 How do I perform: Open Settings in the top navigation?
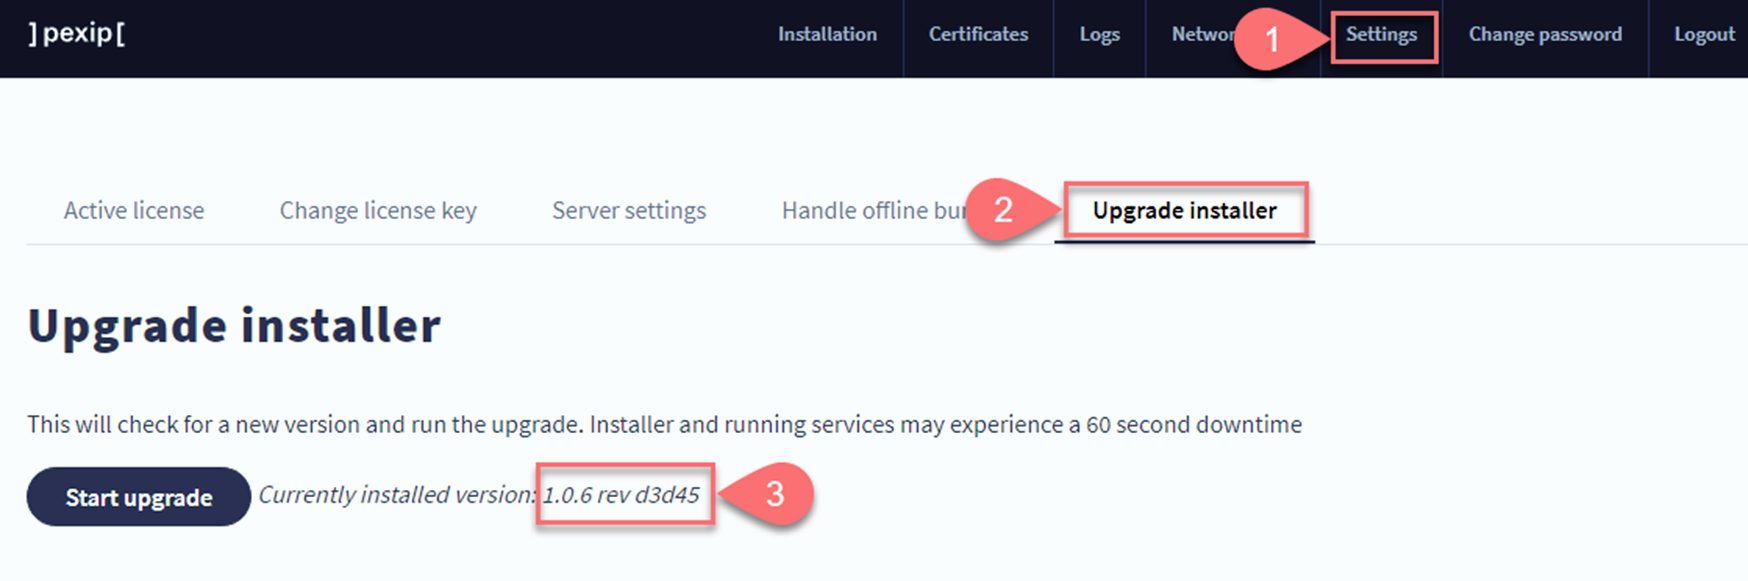tap(1381, 34)
